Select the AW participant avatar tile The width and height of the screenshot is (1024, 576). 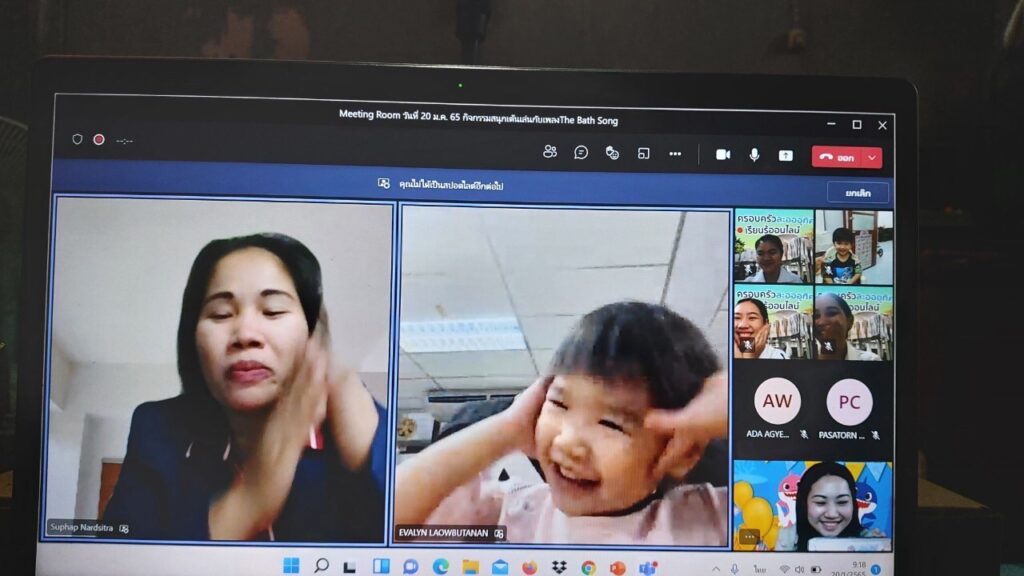tap(776, 402)
